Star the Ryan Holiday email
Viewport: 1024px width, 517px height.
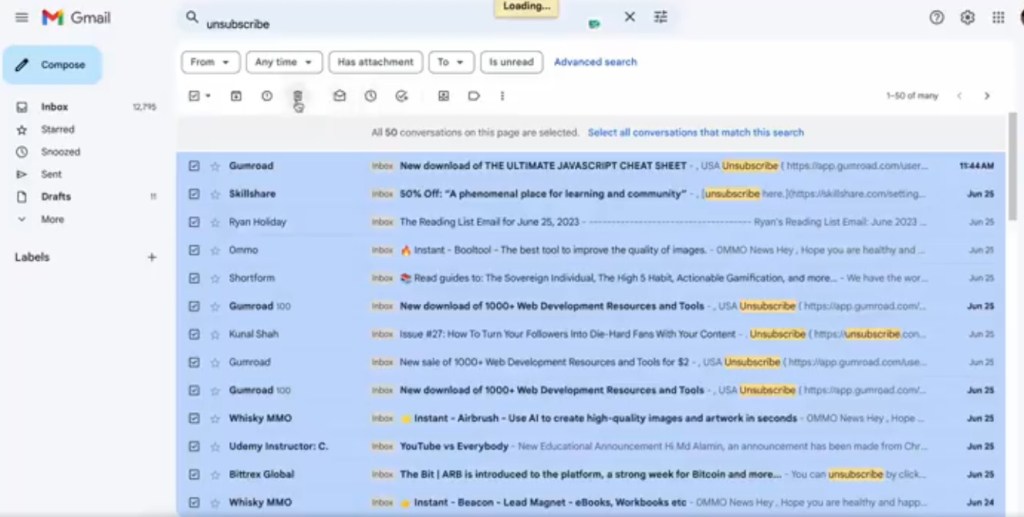click(215, 222)
